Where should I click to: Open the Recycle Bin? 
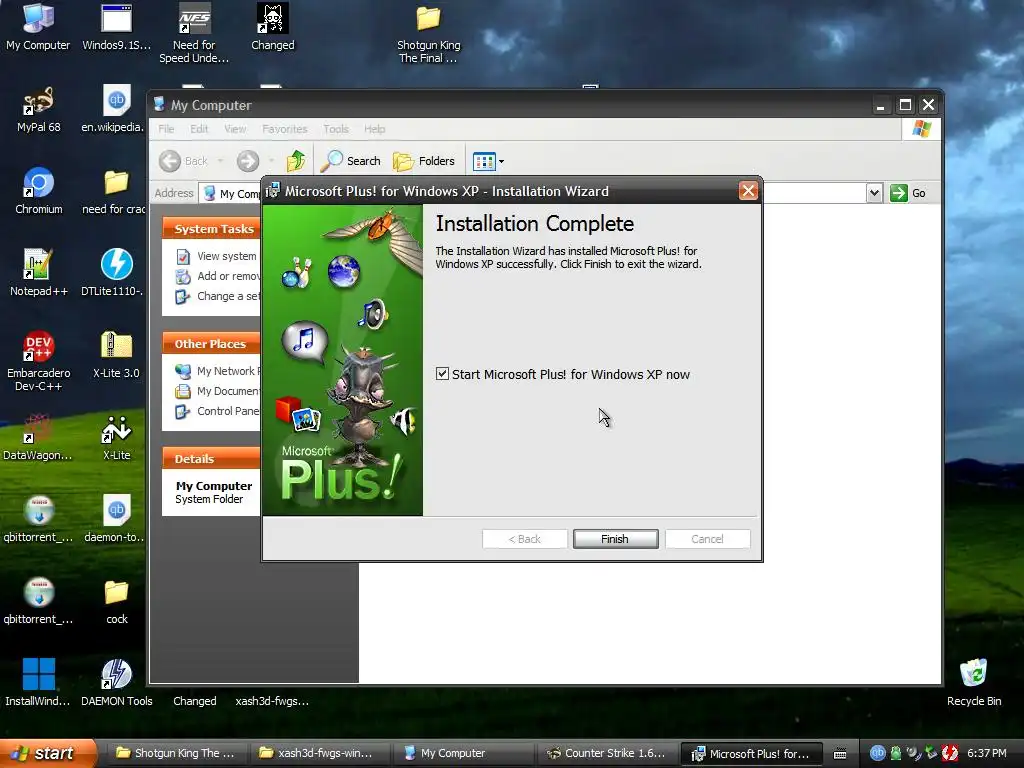point(974,682)
